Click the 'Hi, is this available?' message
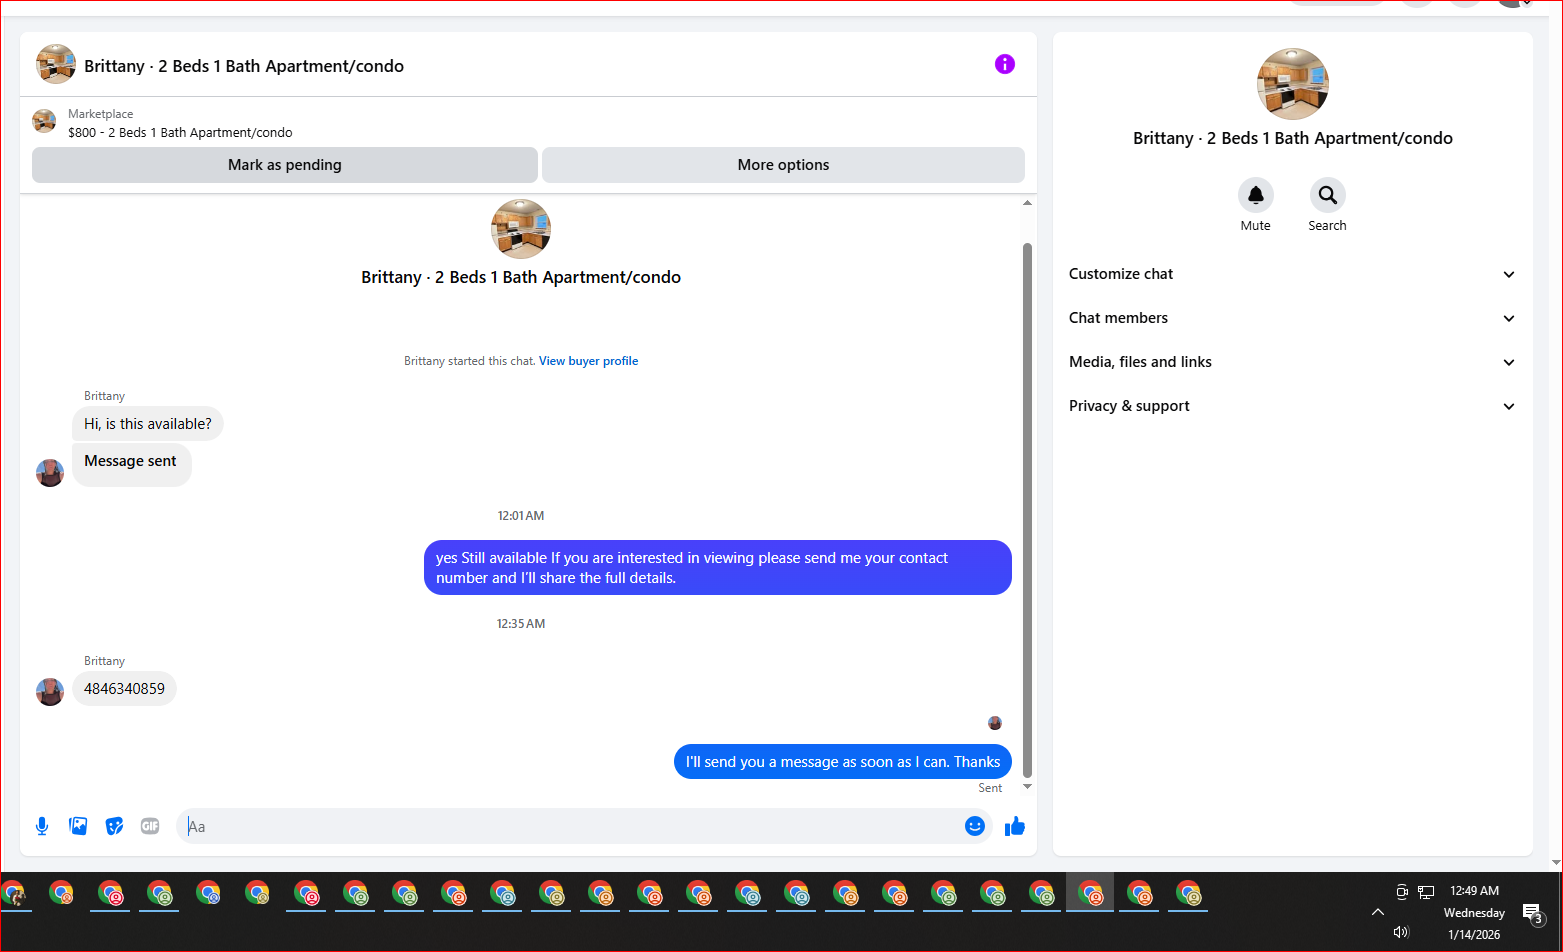 point(148,424)
